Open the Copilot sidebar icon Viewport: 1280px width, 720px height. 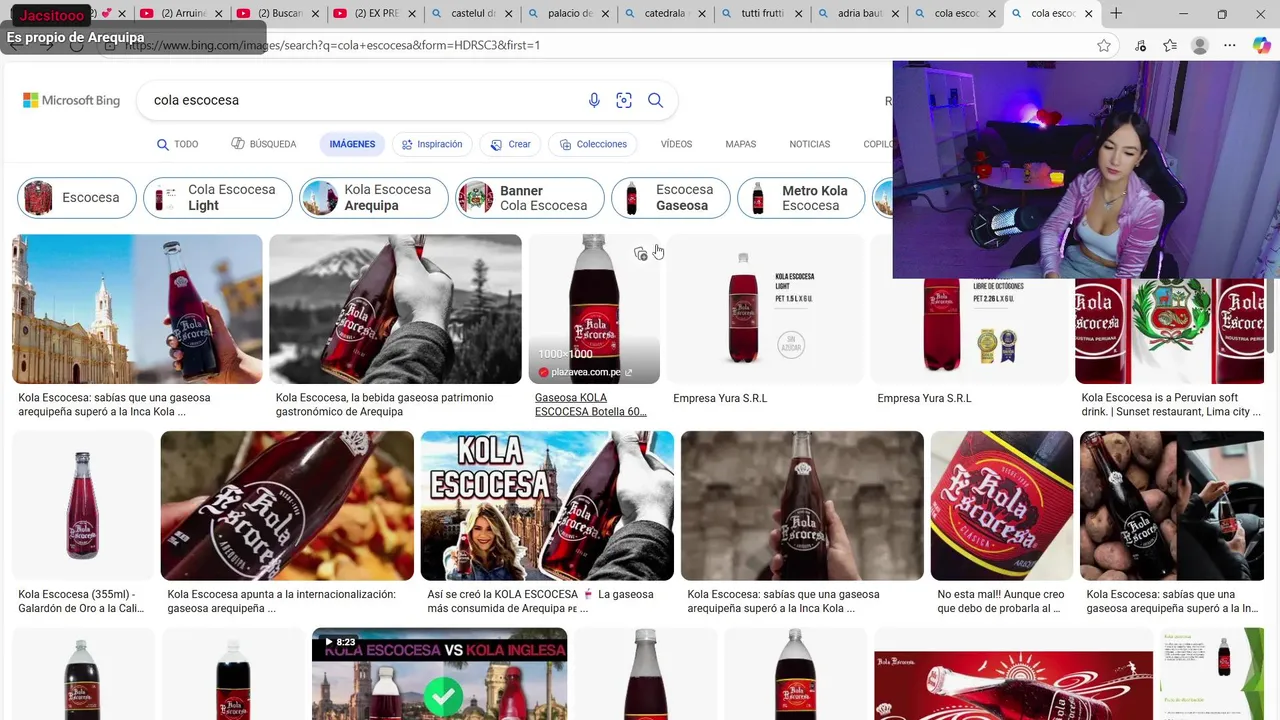coord(1262,45)
